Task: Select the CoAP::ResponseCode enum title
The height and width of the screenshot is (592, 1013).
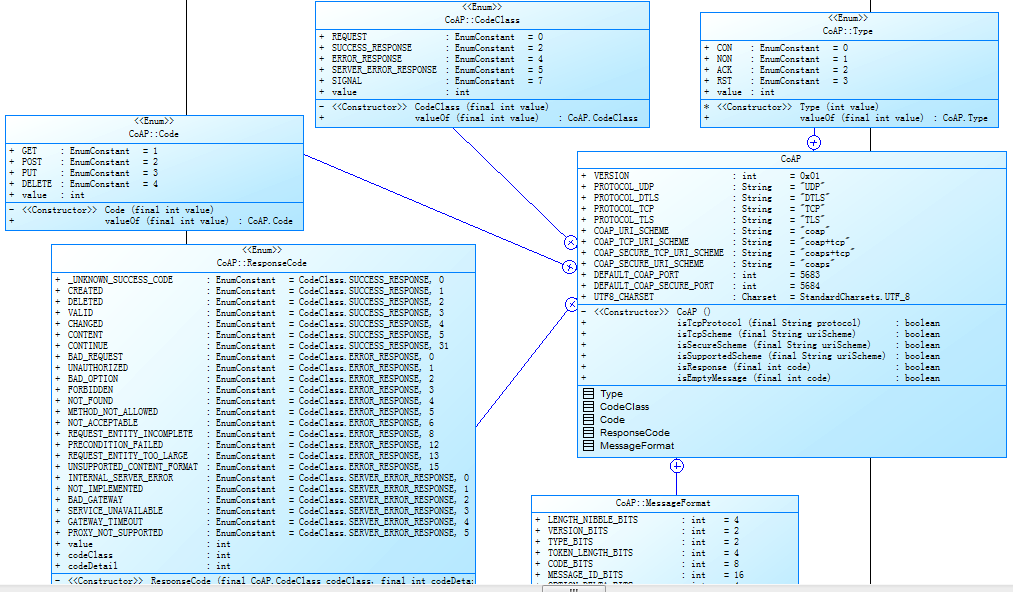Action: [262, 263]
